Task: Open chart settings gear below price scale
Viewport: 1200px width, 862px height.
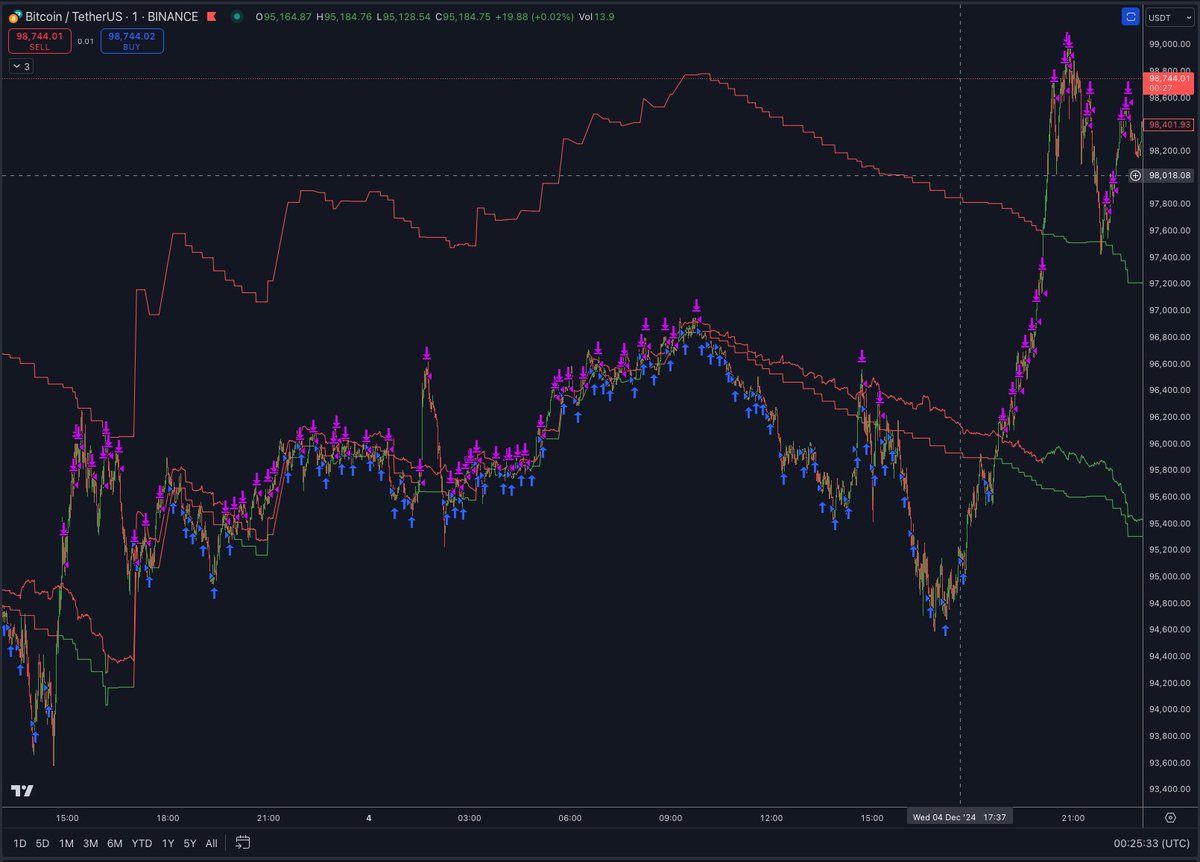Action: tap(1168, 817)
